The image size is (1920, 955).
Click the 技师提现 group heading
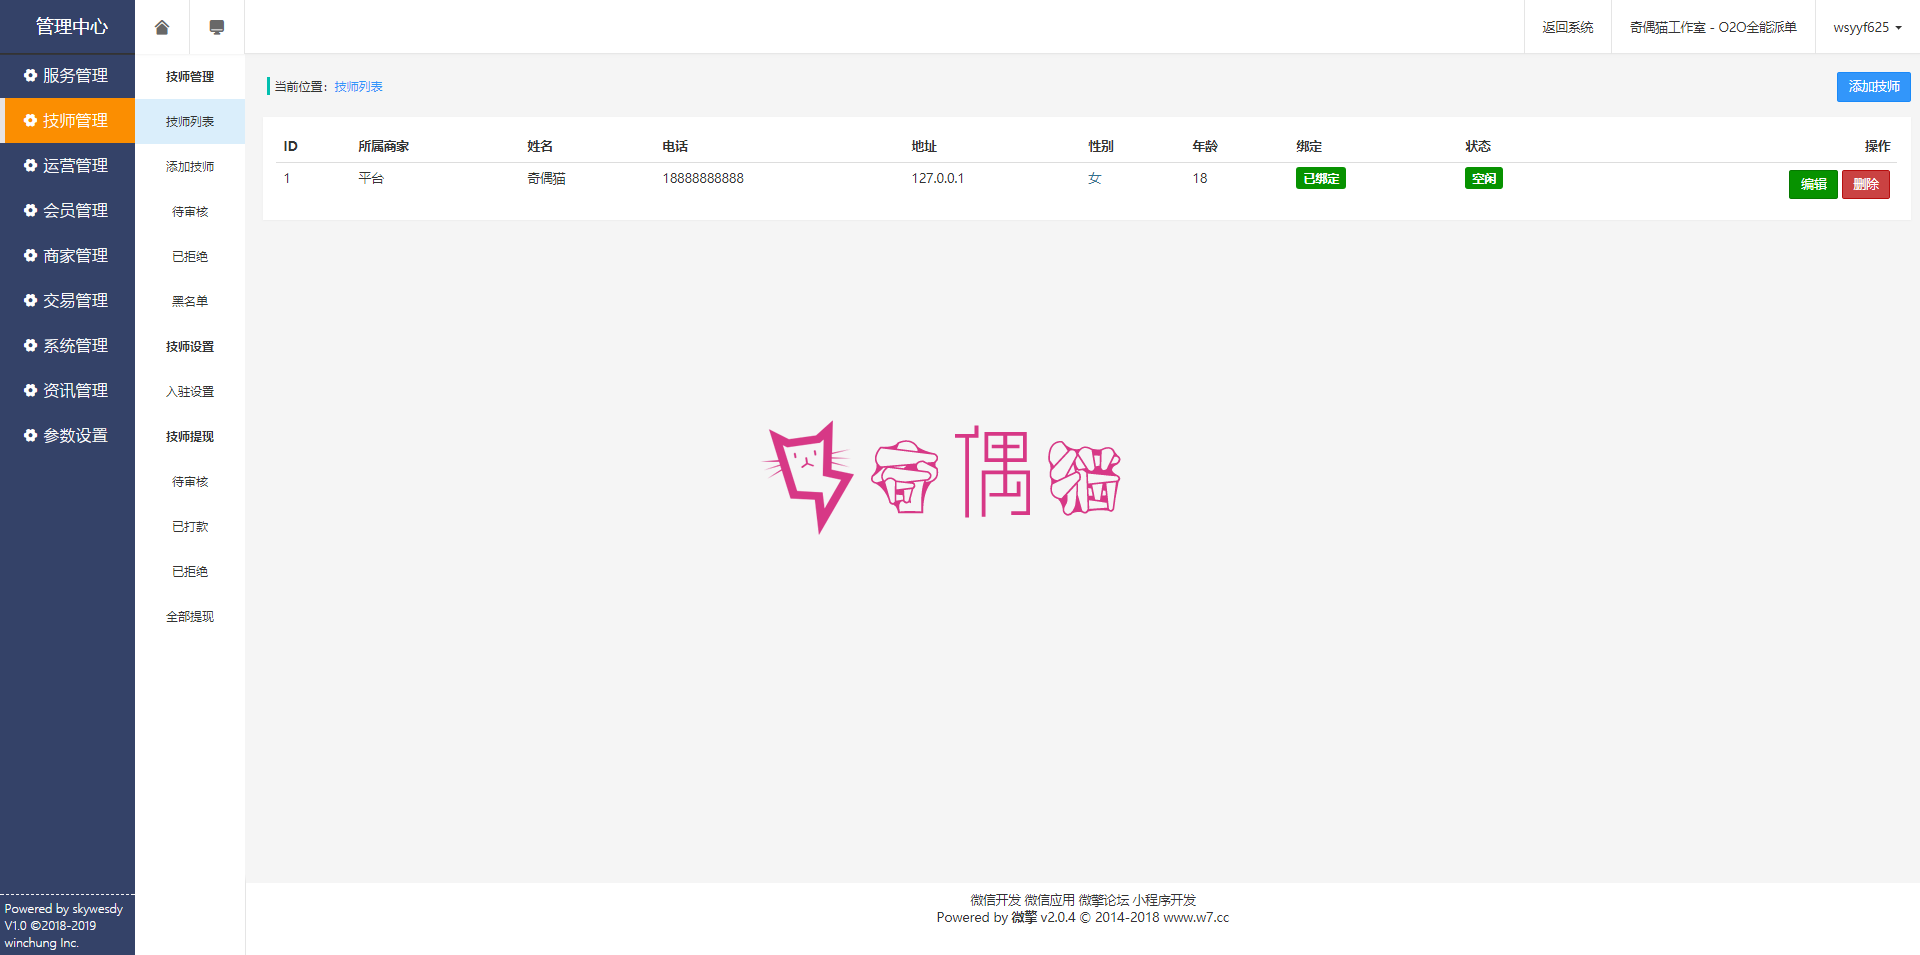click(190, 436)
